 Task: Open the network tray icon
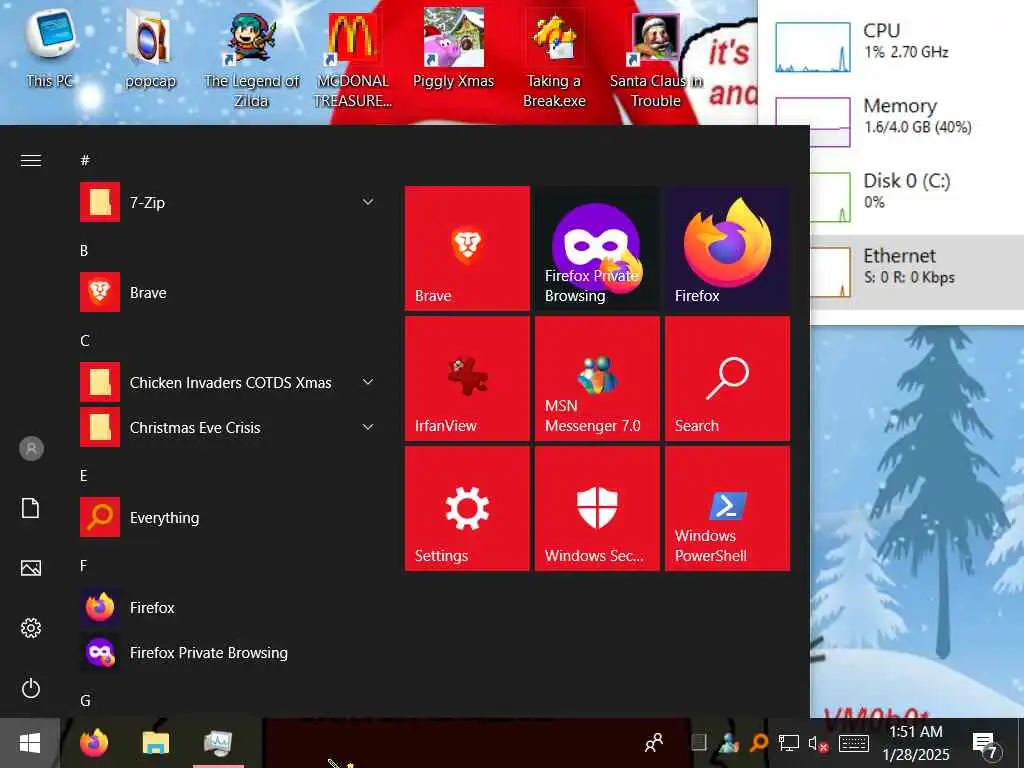tap(788, 743)
